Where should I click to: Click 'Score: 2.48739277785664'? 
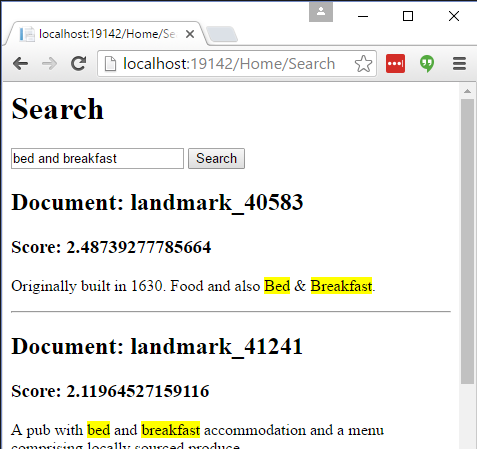[x=111, y=247]
